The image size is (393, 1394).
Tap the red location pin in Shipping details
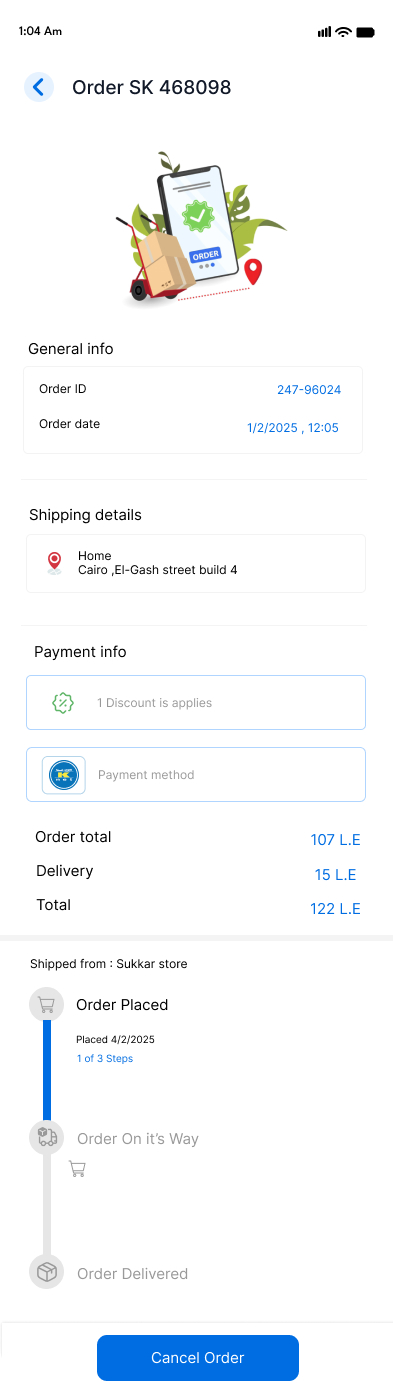[x=55, y=563]
